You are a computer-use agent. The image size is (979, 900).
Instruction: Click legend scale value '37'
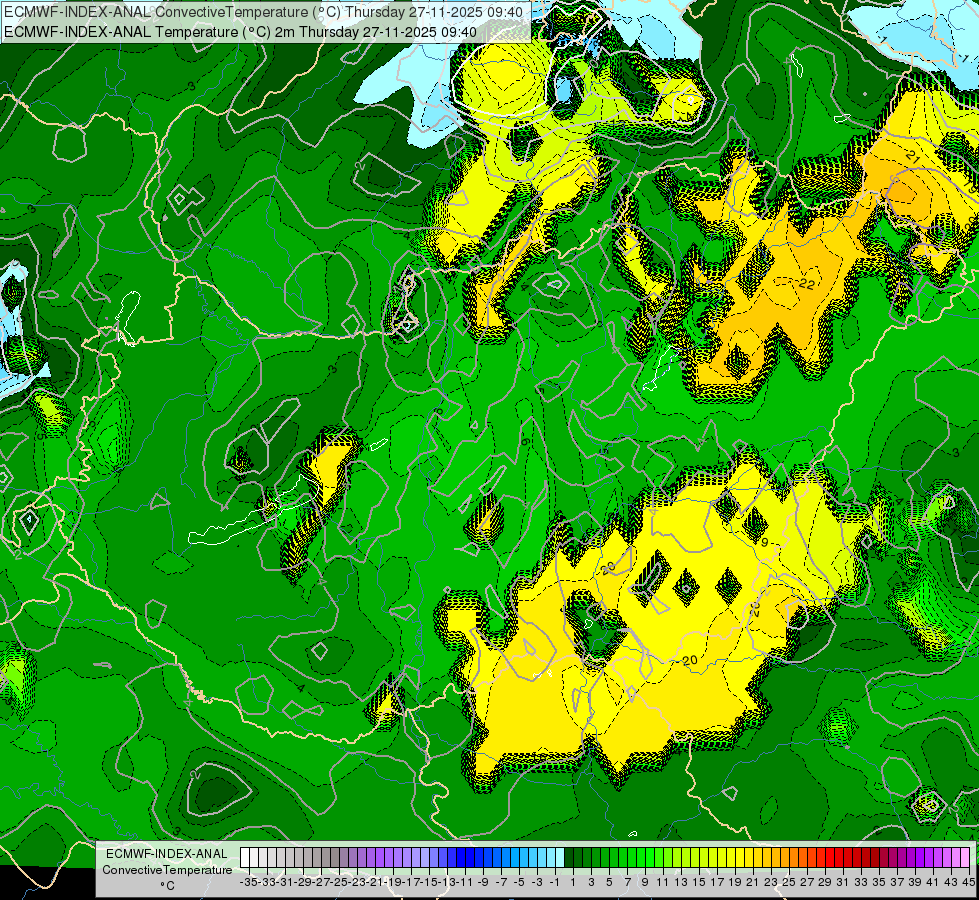[x=897, y=882]
